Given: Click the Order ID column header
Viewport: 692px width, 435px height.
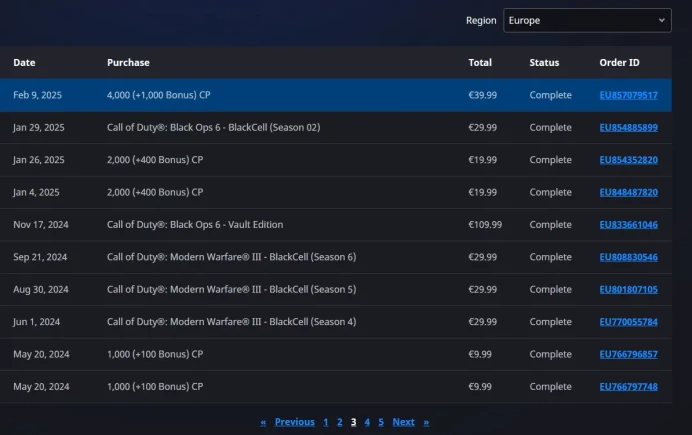Looking at the screenshot, I should point(619,63).
